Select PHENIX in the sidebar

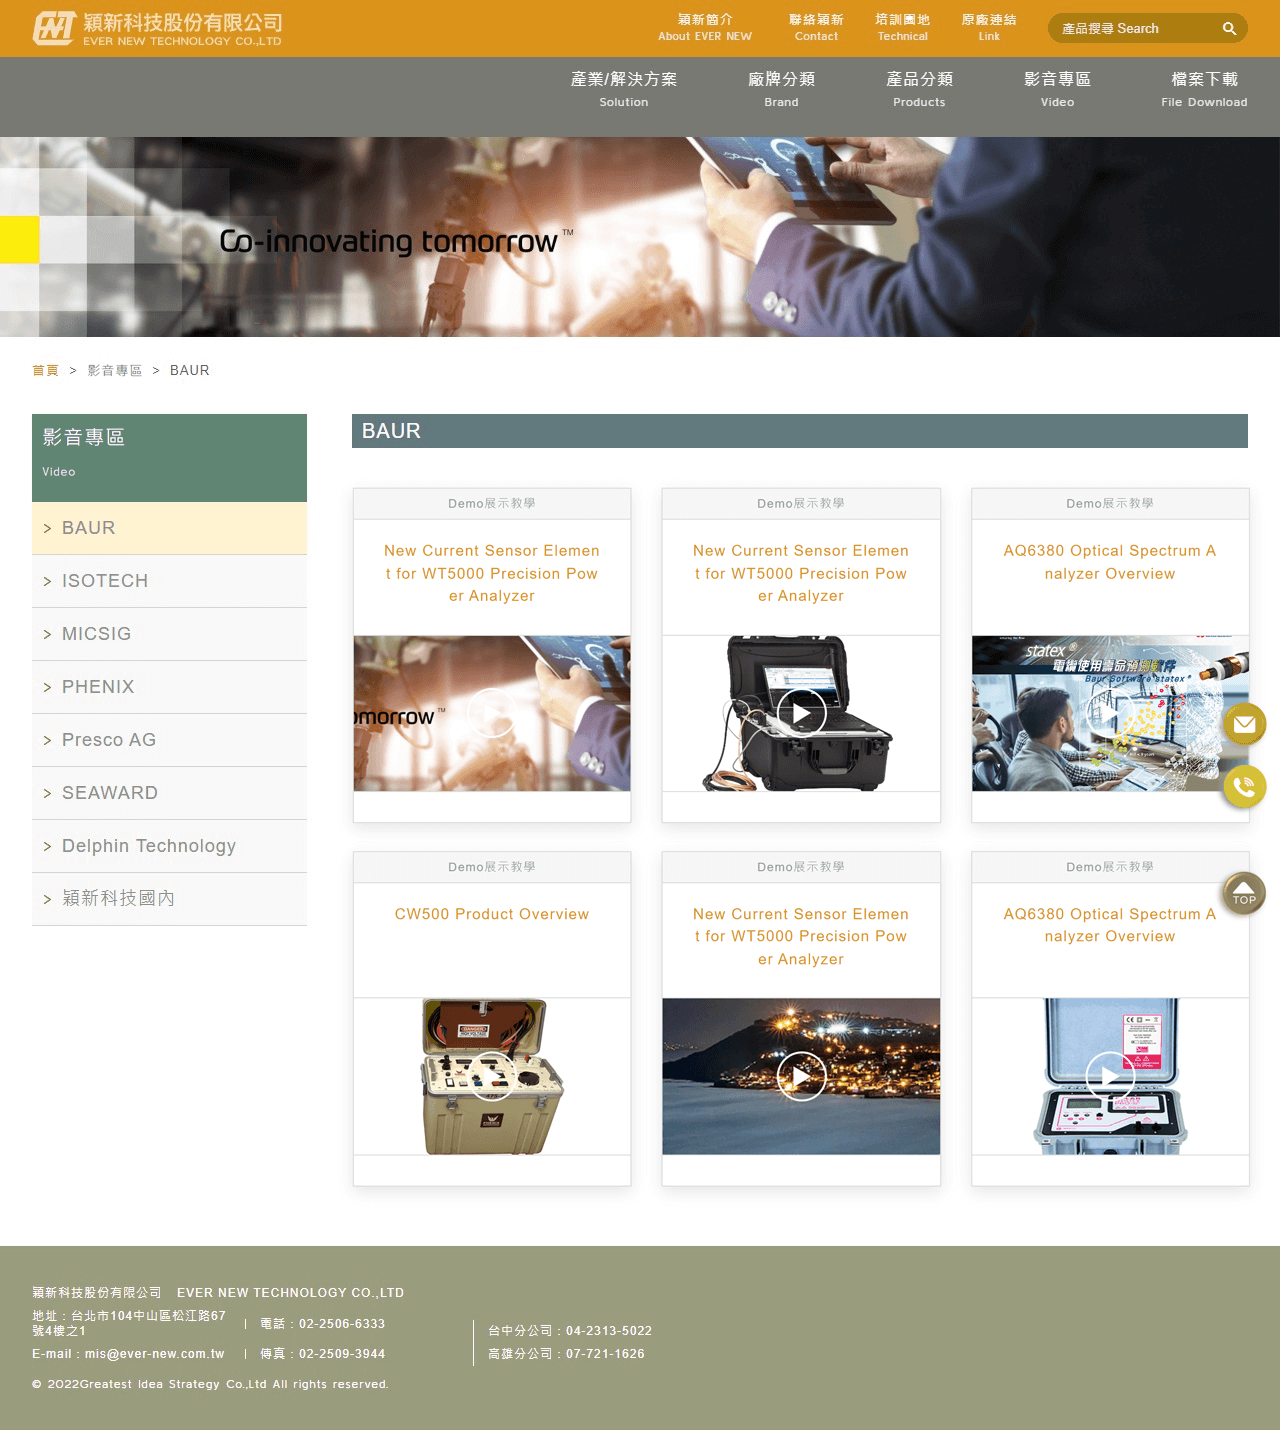[169, 687]
